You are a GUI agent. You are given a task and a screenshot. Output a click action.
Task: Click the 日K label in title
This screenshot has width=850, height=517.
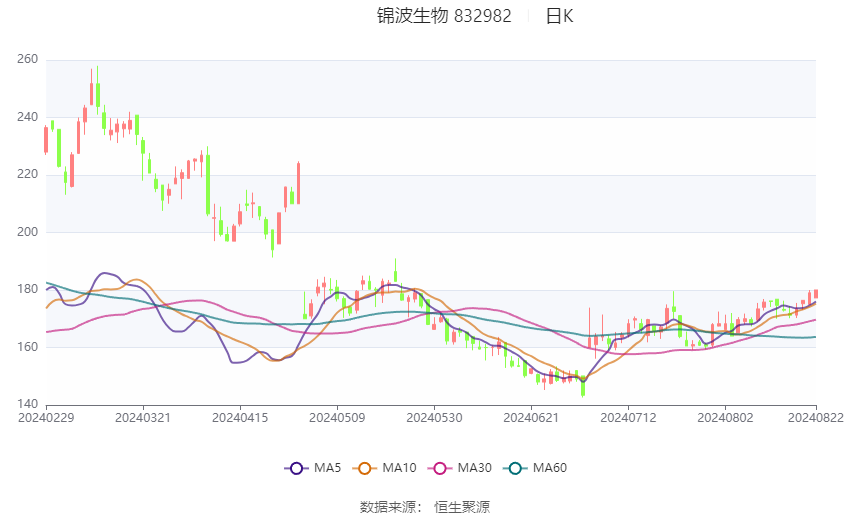tap(559, 16)
